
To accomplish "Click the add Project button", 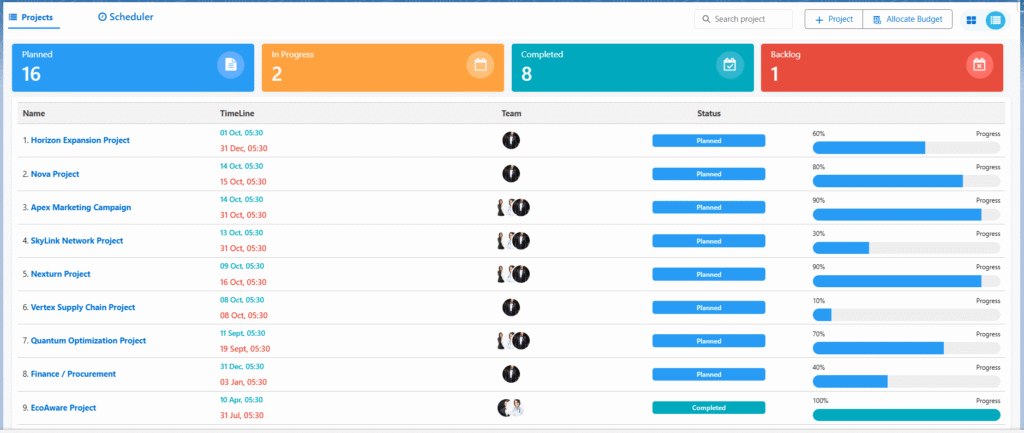I will tap(833, 20).
